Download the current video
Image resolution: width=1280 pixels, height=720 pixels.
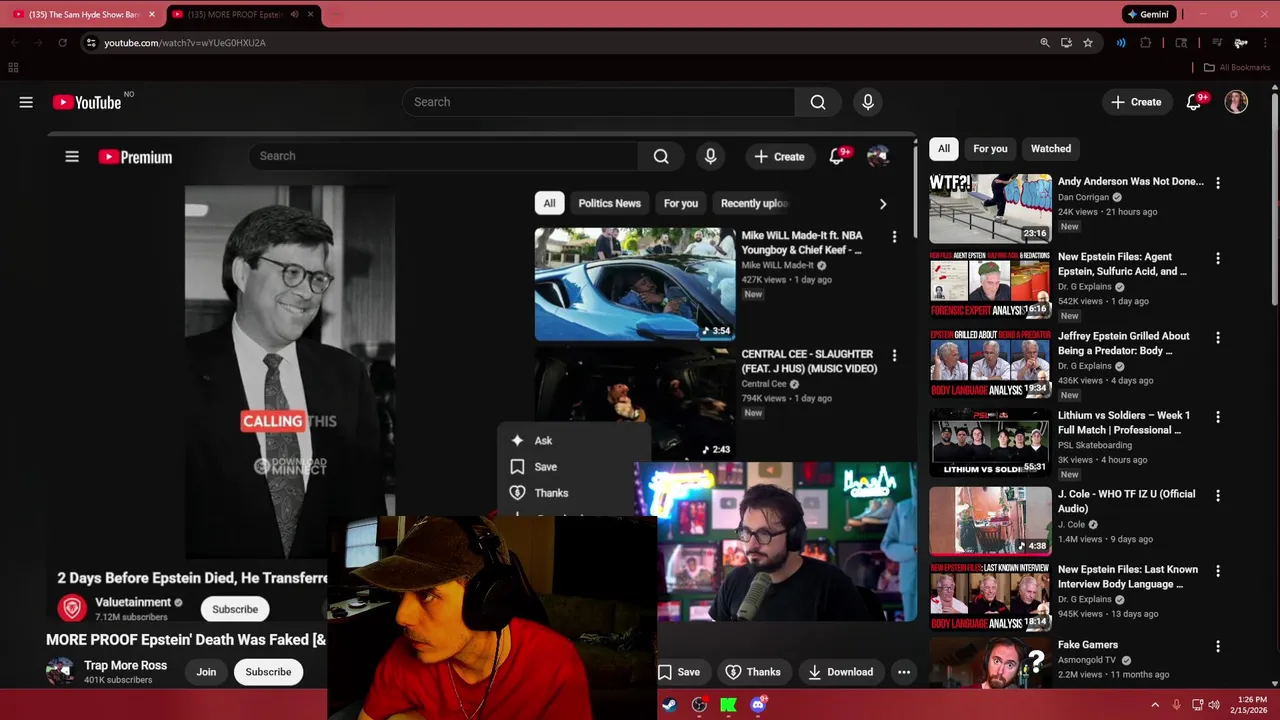[x=841, y=672]
